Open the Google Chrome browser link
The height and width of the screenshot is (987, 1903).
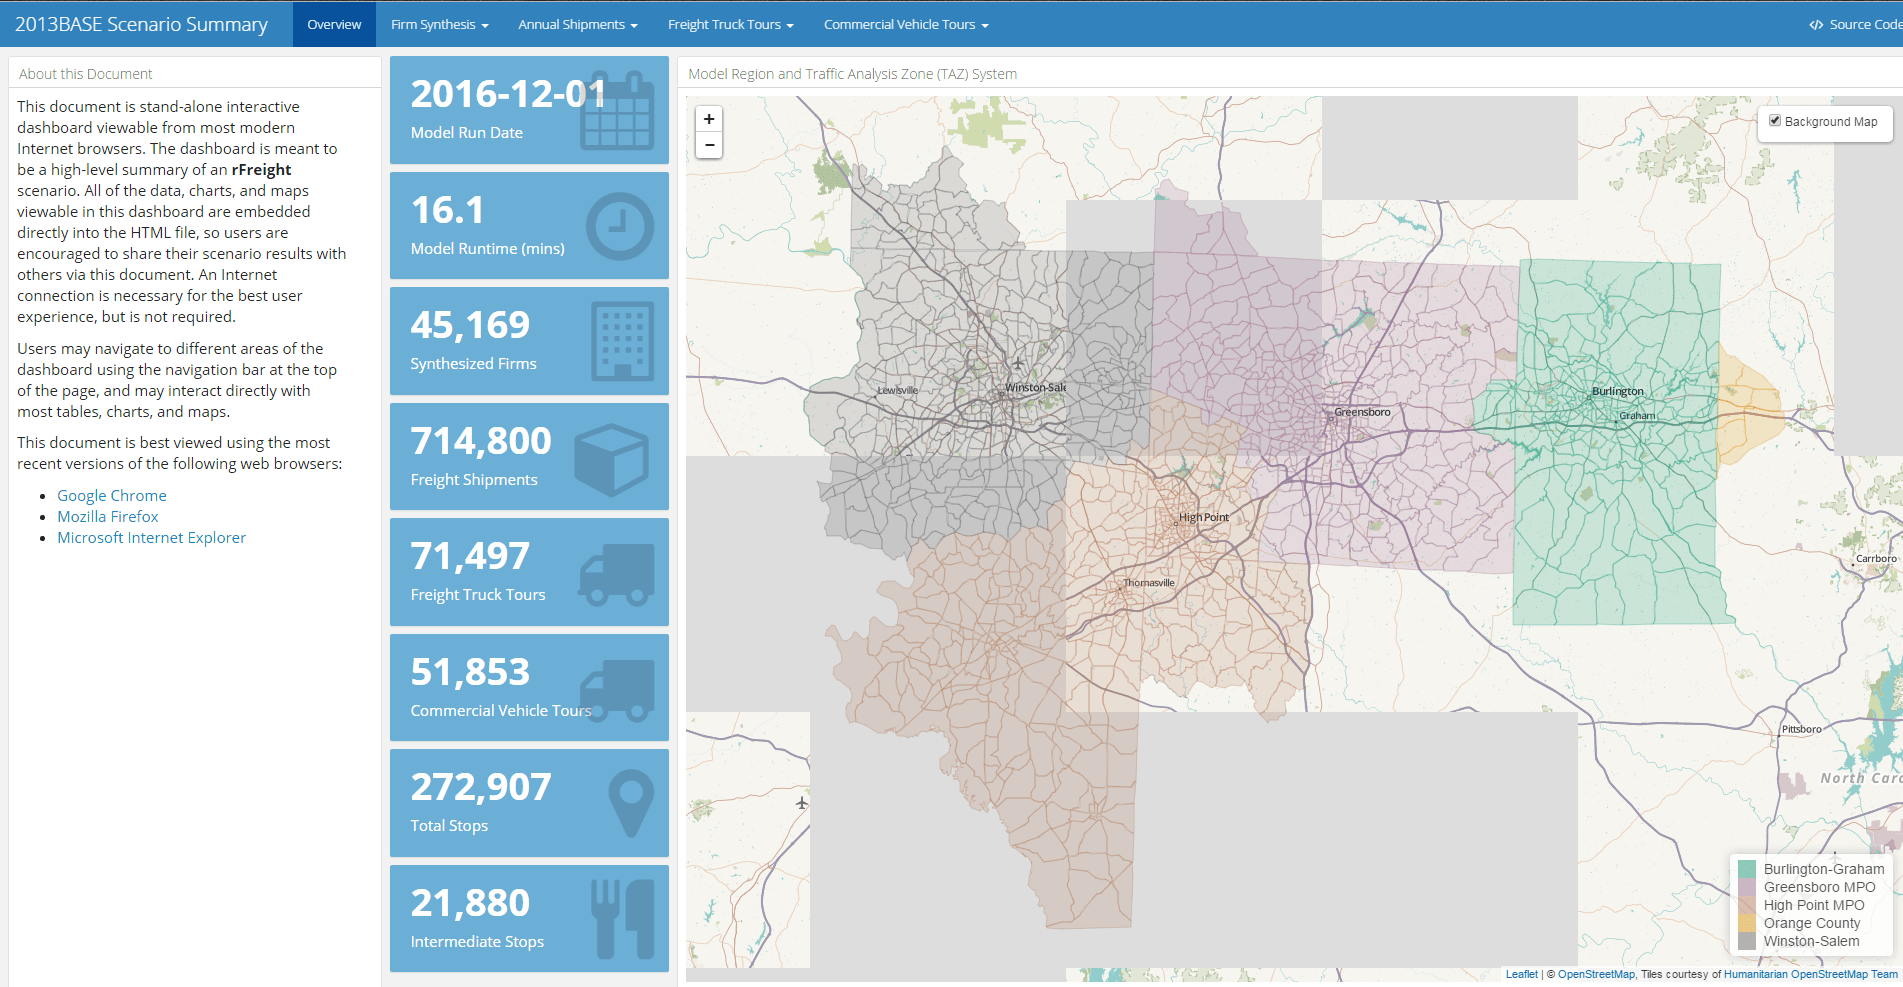[x=111, y=495]
